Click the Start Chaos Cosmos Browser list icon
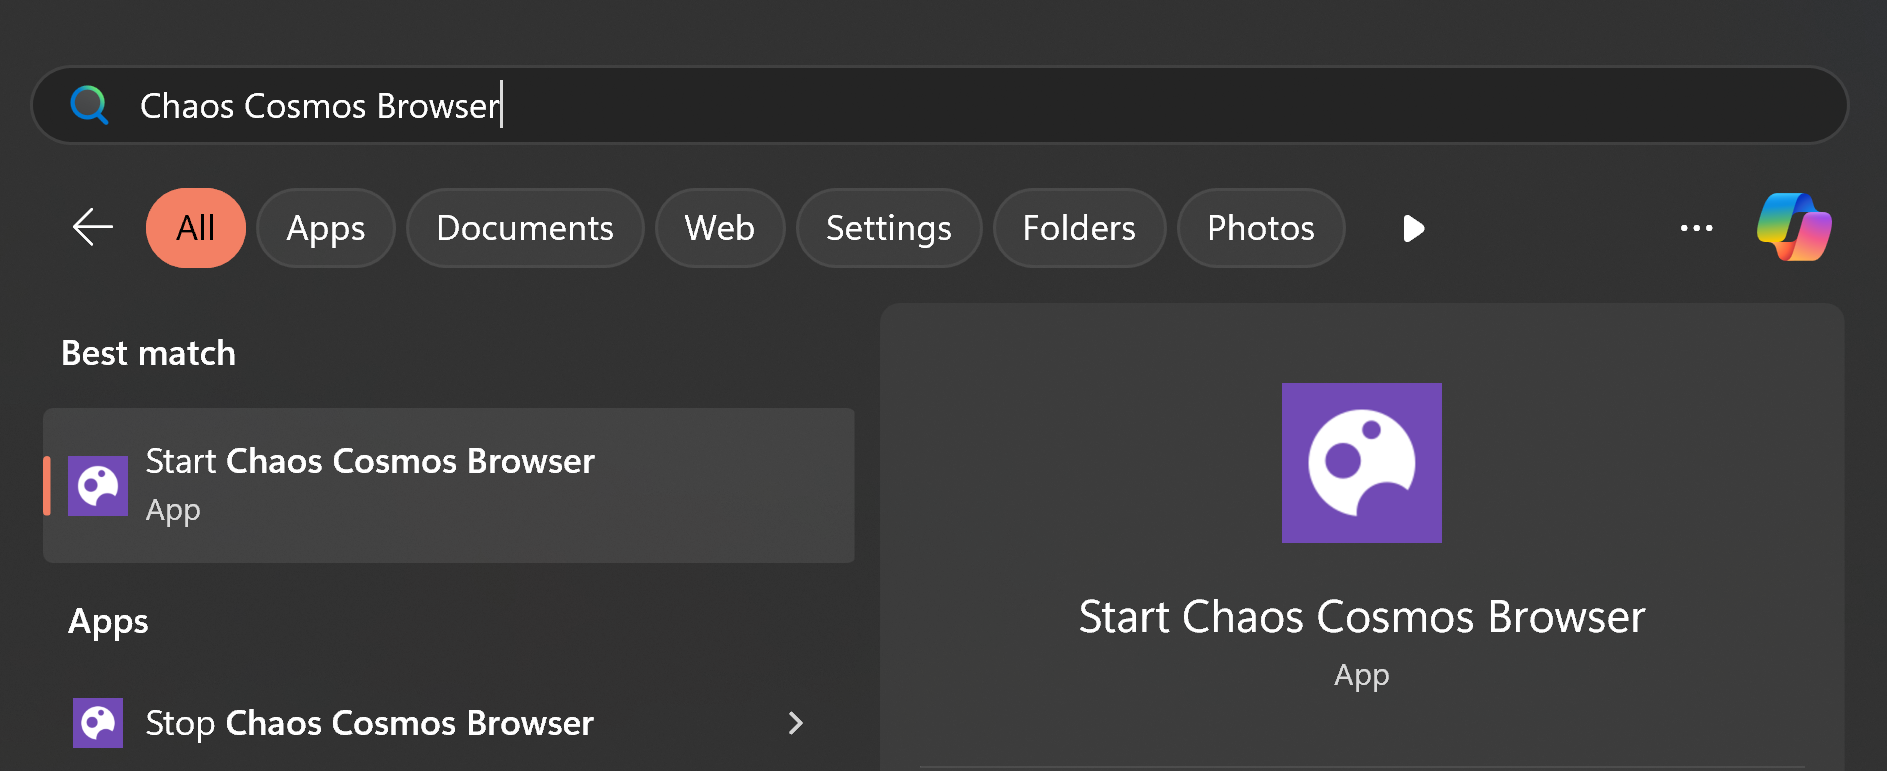This screenshot has width=1887, height=771. (x=98, y=486)
